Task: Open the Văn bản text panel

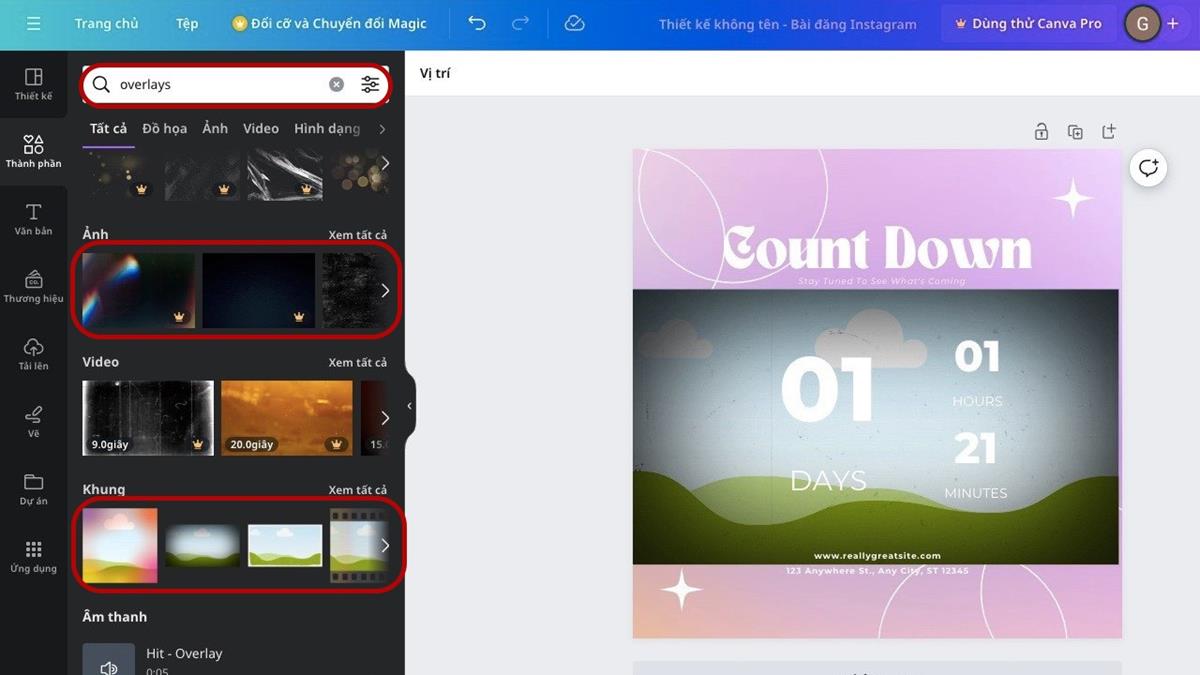Action: 33,219
